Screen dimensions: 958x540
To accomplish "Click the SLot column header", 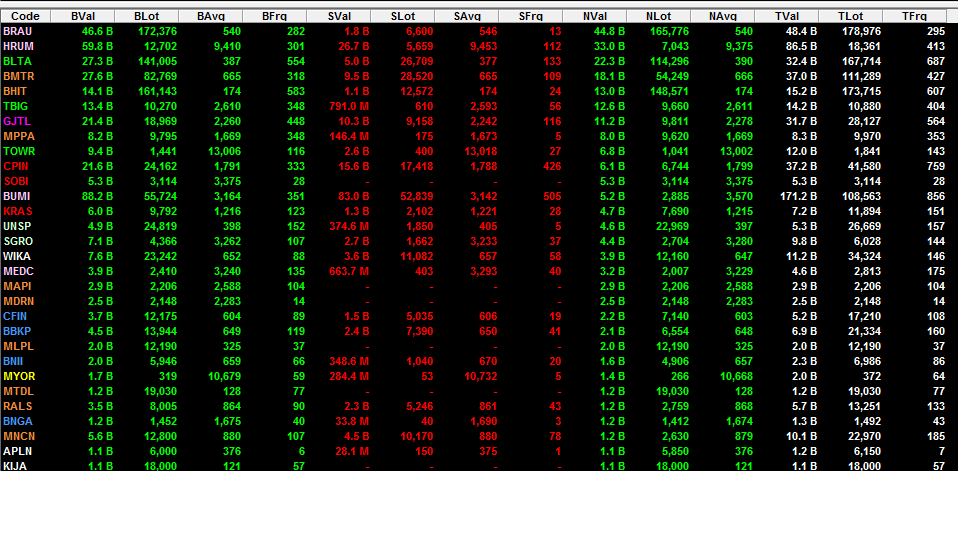I will click(x=403, y=16).
